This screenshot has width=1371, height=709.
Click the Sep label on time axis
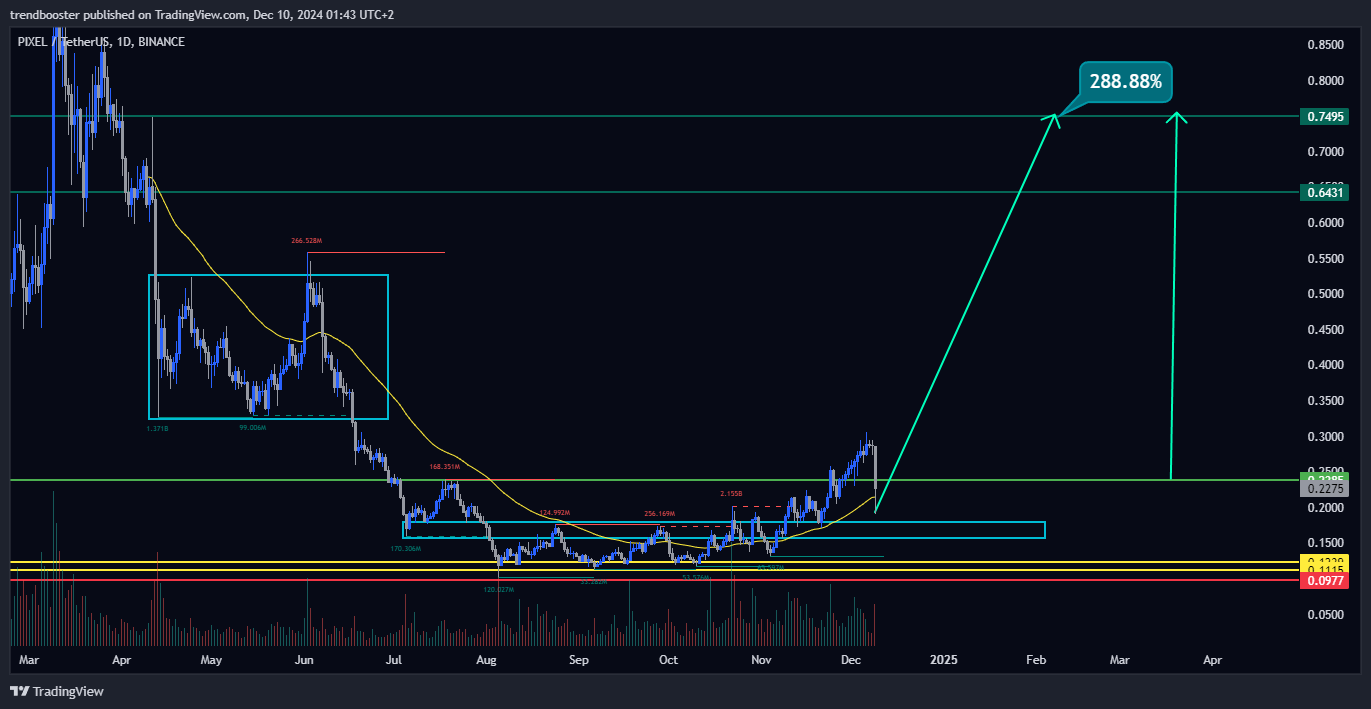click(578, 660)
